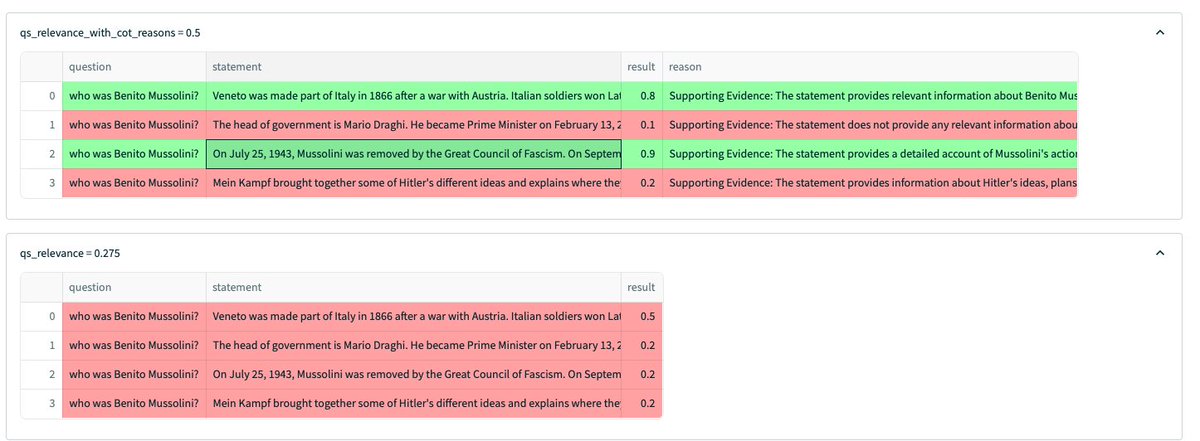Collapse the qs_relevance = 0.275 section chevron
Viewport: 1200px width, 441px height.
1160,254
